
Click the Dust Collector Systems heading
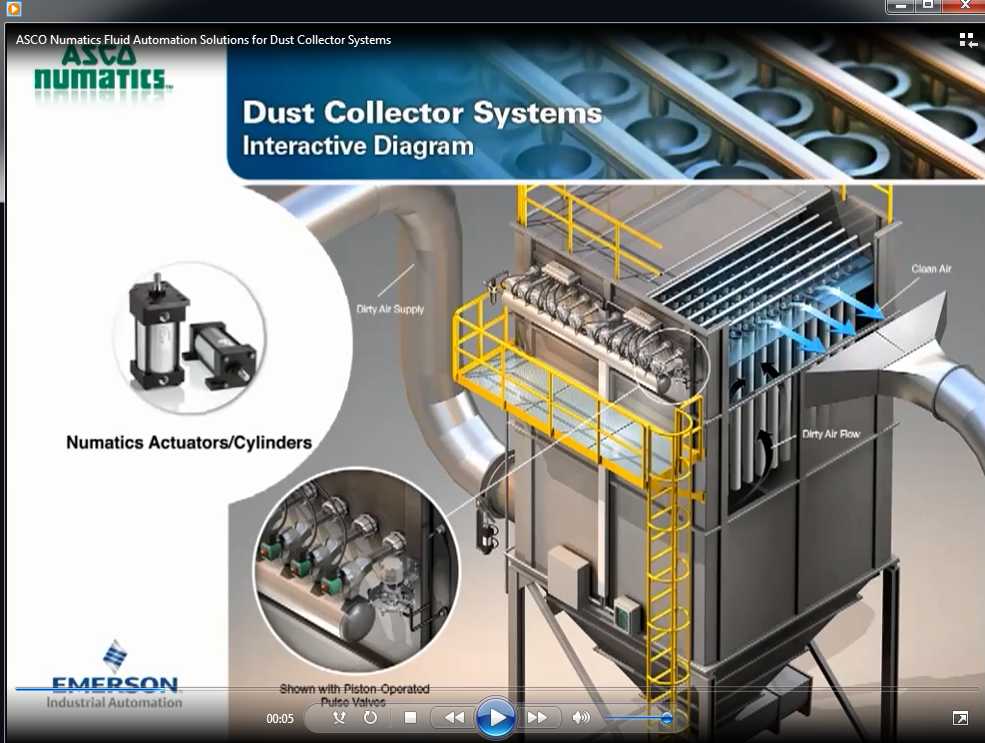pyautogui.click(x=422, y=113)
